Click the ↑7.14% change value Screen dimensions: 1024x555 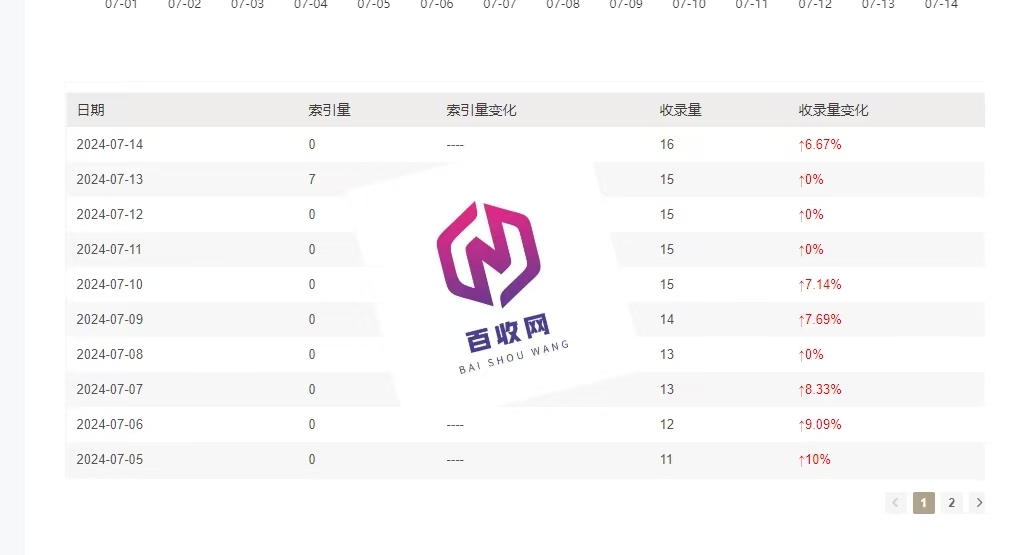(x=820, y=285)
